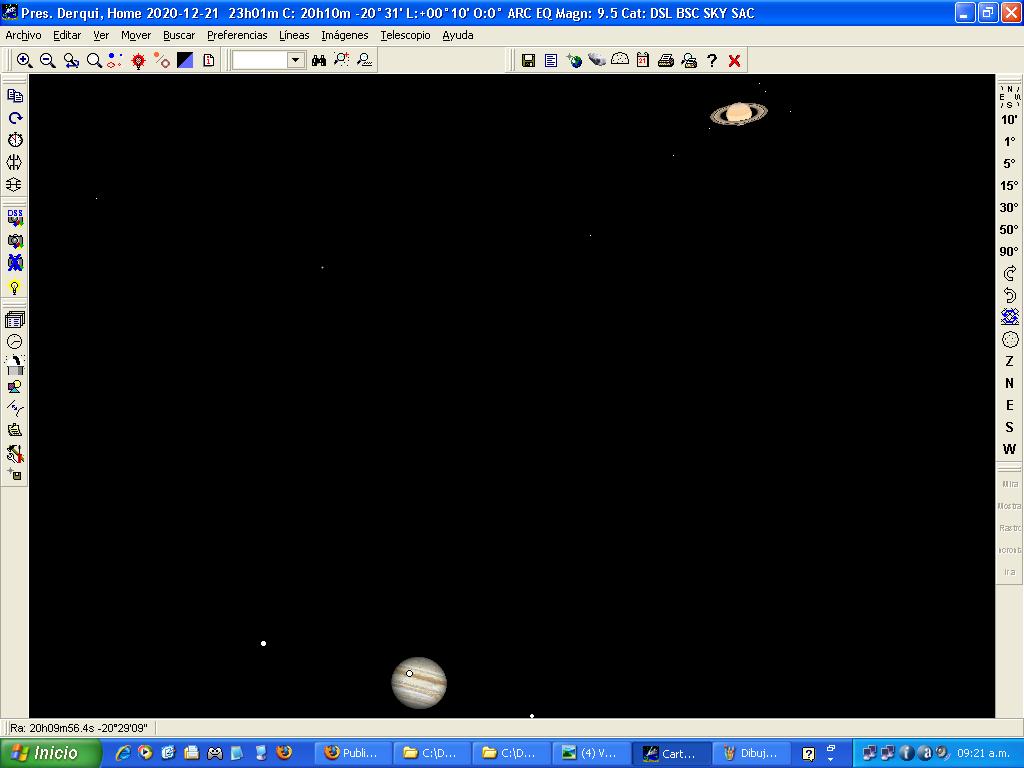
Task: Open the Mover menu
Action: pyautogui.click(x=136, y=35)
